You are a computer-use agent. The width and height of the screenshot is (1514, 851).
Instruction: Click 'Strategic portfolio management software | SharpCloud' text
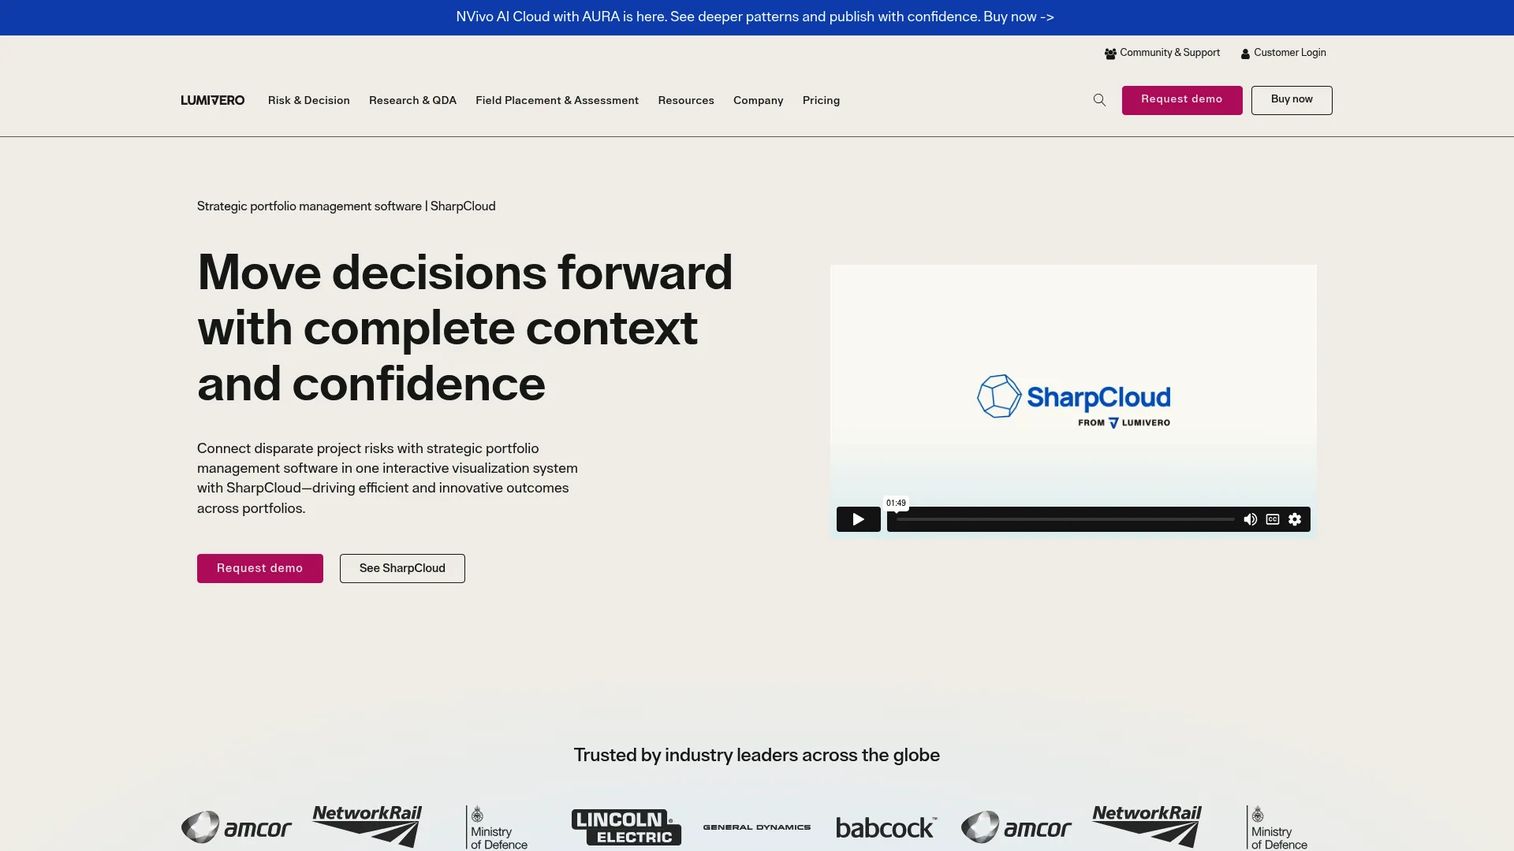(x=346, y=207)
